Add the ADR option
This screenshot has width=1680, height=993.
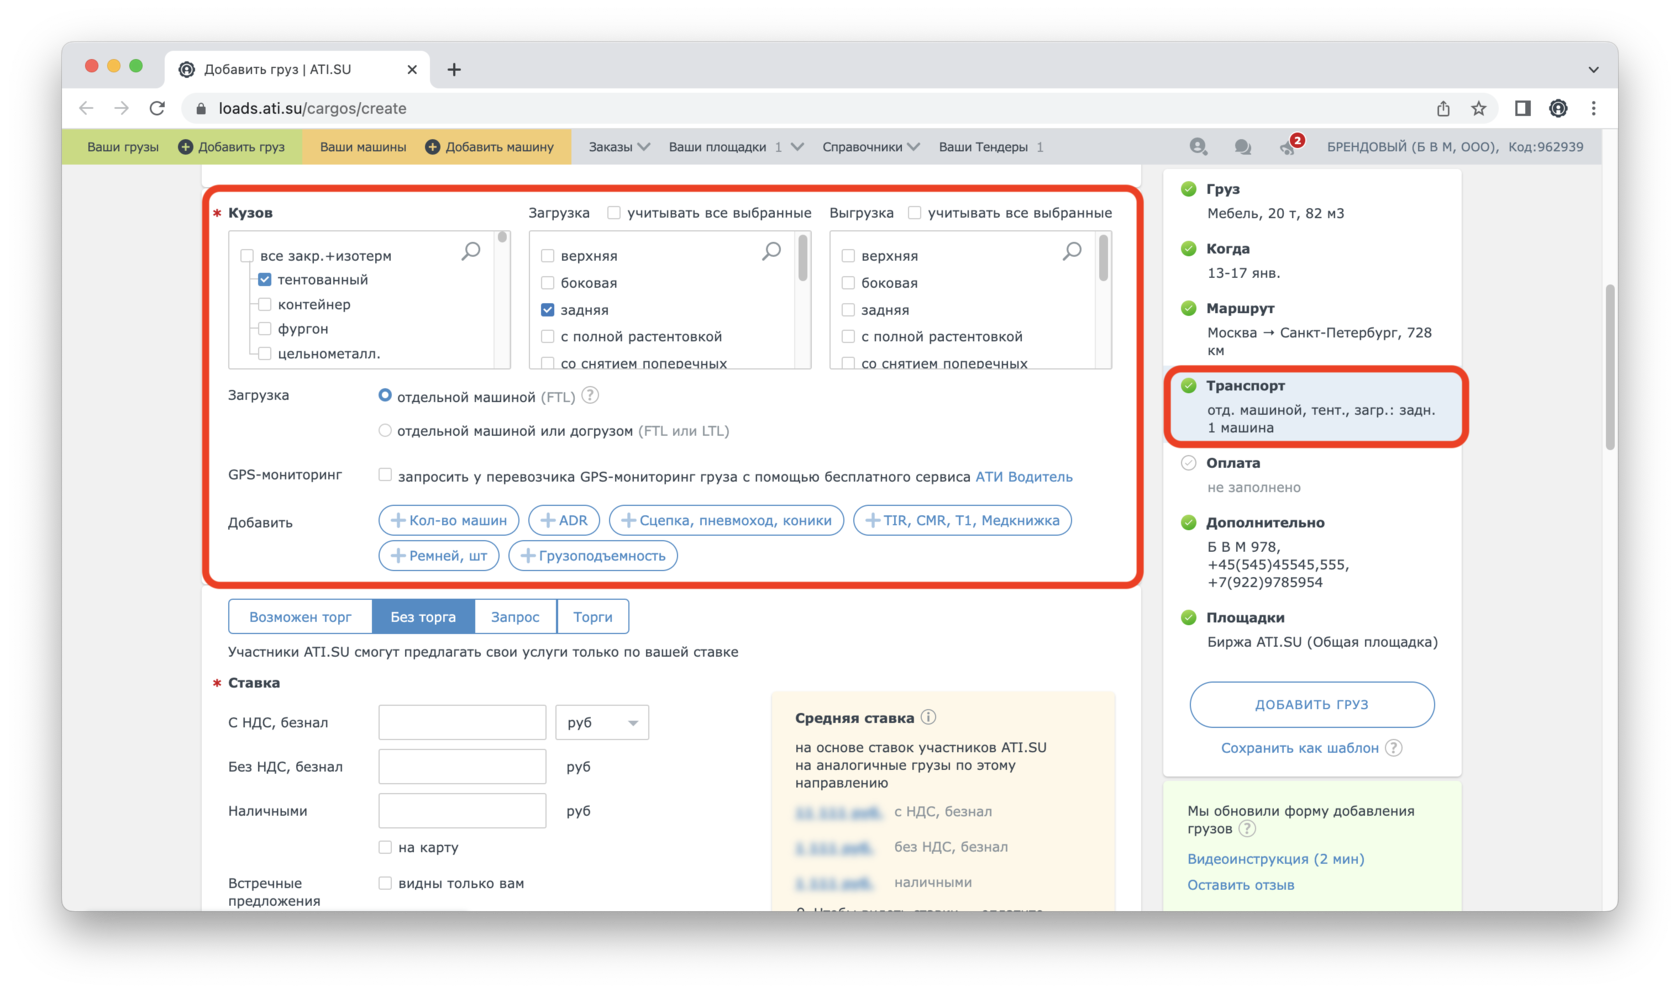pyautogui.click(x=564, y=520)
